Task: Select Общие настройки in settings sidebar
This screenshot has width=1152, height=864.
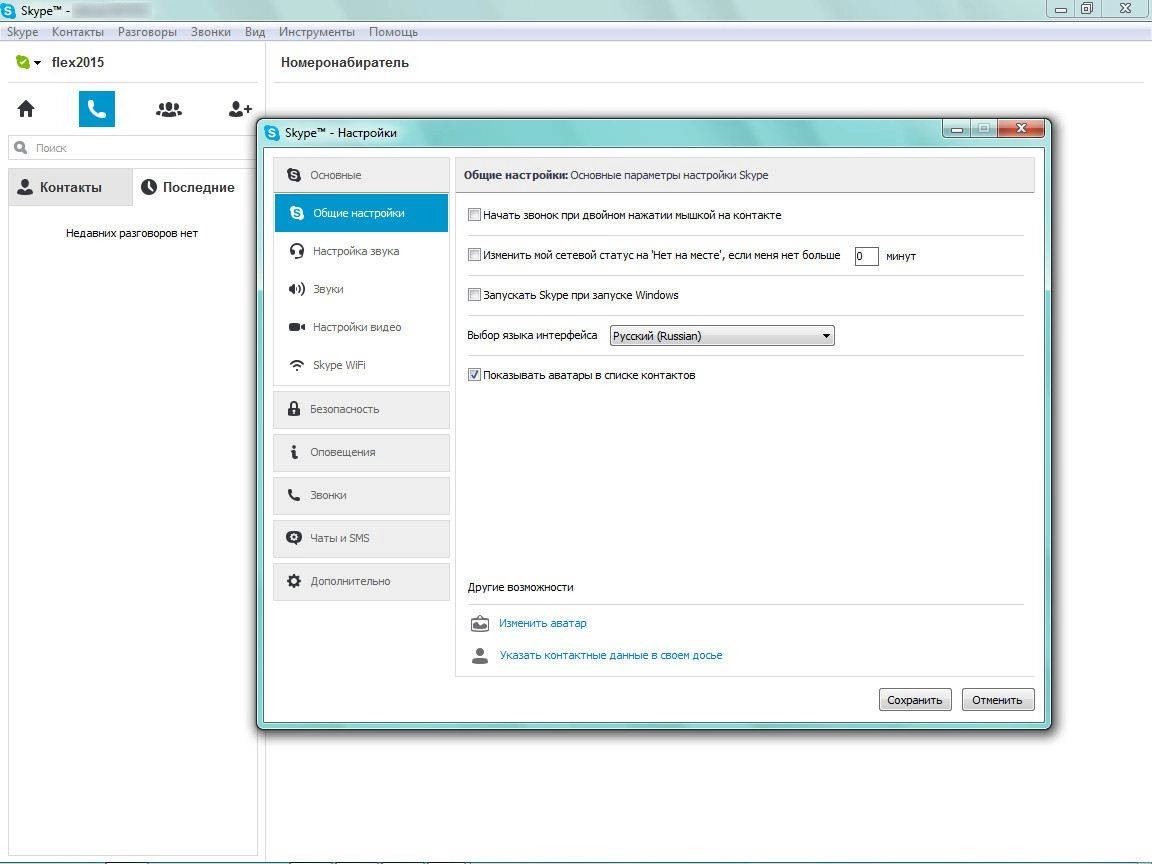Action: click(x=361, y=213)
